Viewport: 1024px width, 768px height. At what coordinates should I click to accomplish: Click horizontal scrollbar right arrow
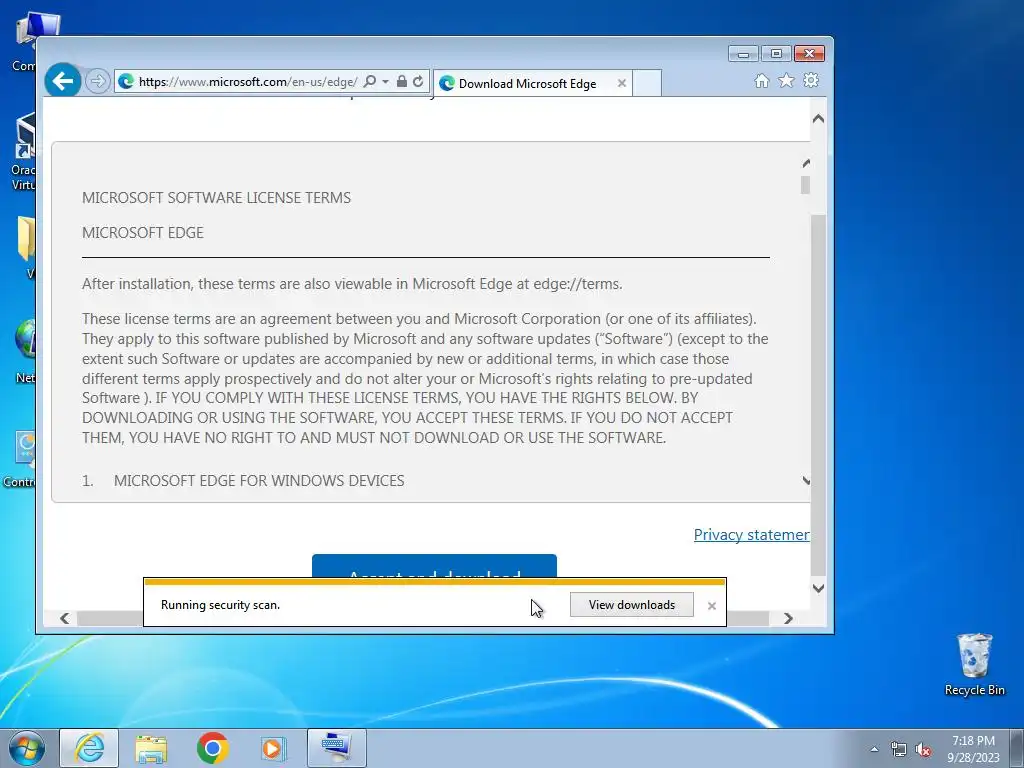click(x=788, y=618)
